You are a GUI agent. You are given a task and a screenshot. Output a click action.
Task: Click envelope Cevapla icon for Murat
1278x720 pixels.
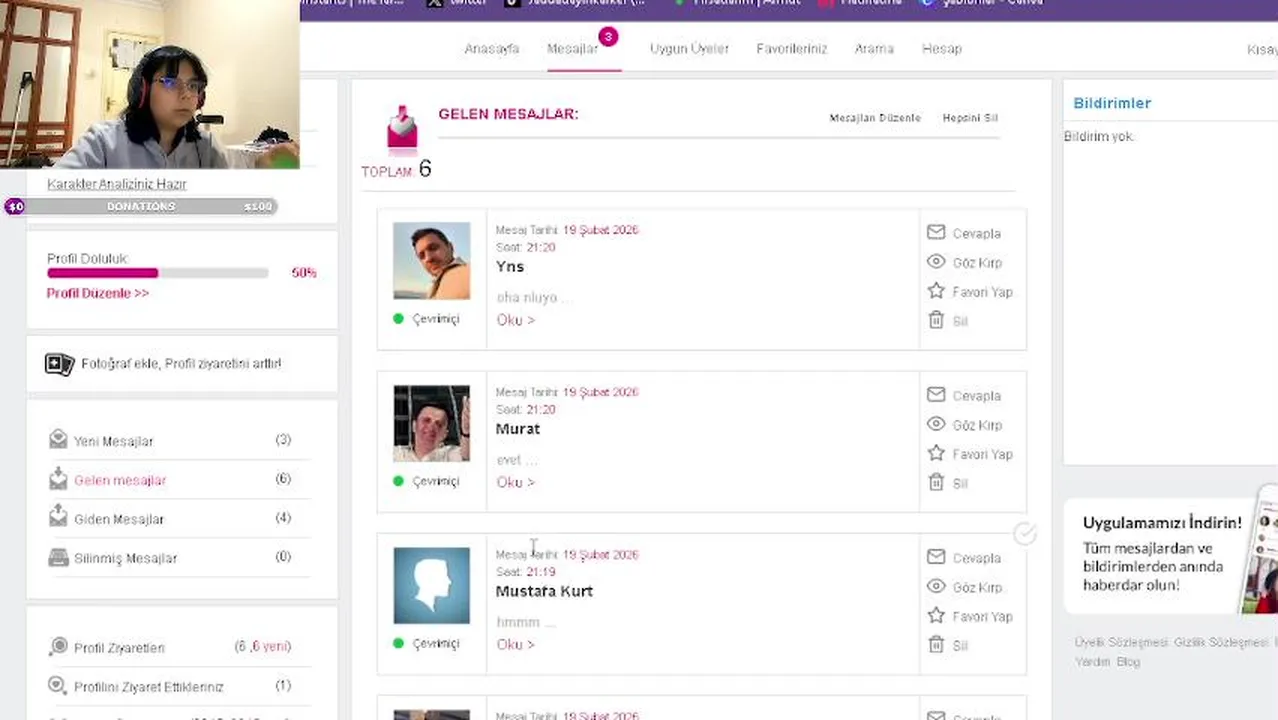[x=936, y=394]
